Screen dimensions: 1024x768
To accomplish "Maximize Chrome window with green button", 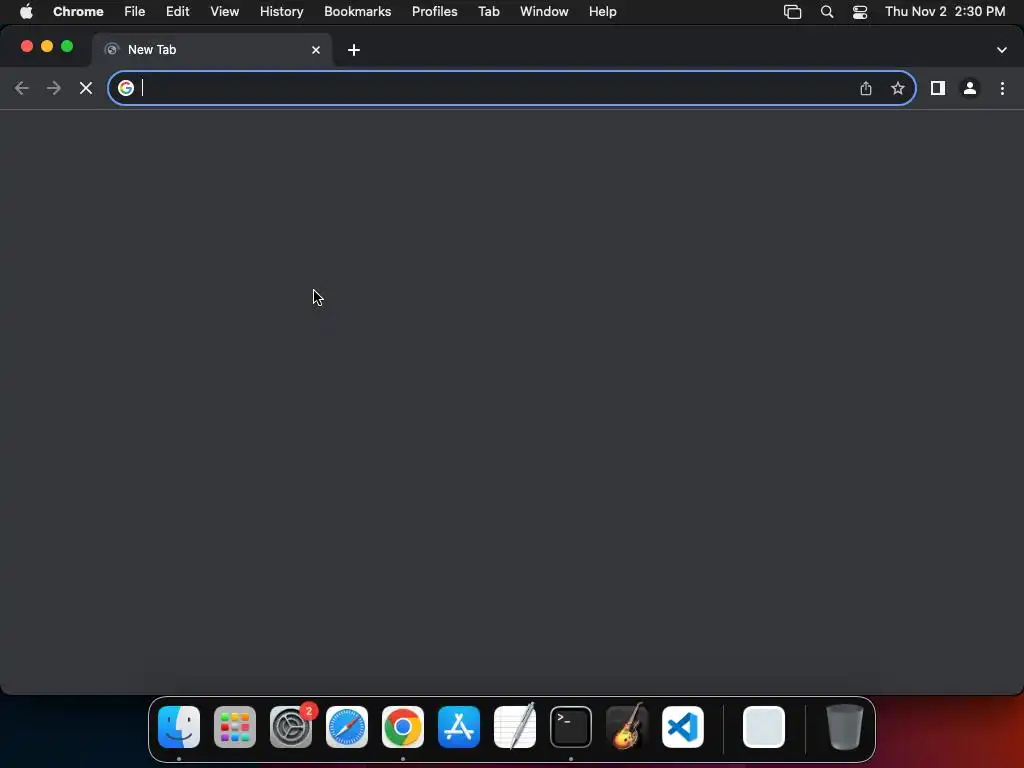I will click(x=67, y=46).
